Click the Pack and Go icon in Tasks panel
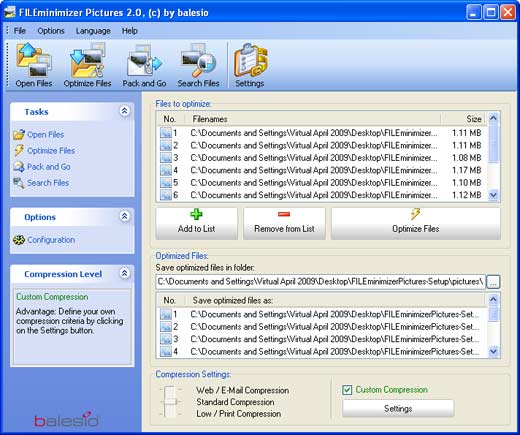Image resolution: width=520 pixels, height=435 pixels. point(19,166)
